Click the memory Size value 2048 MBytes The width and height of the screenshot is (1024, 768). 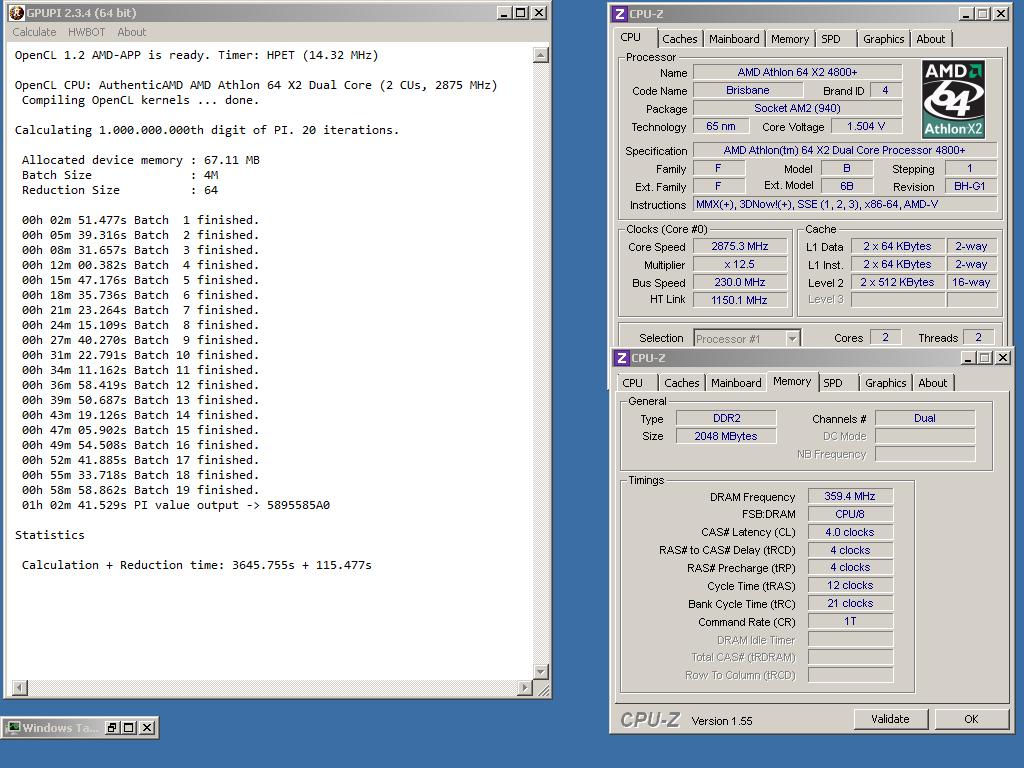click(x=726, y=436)
